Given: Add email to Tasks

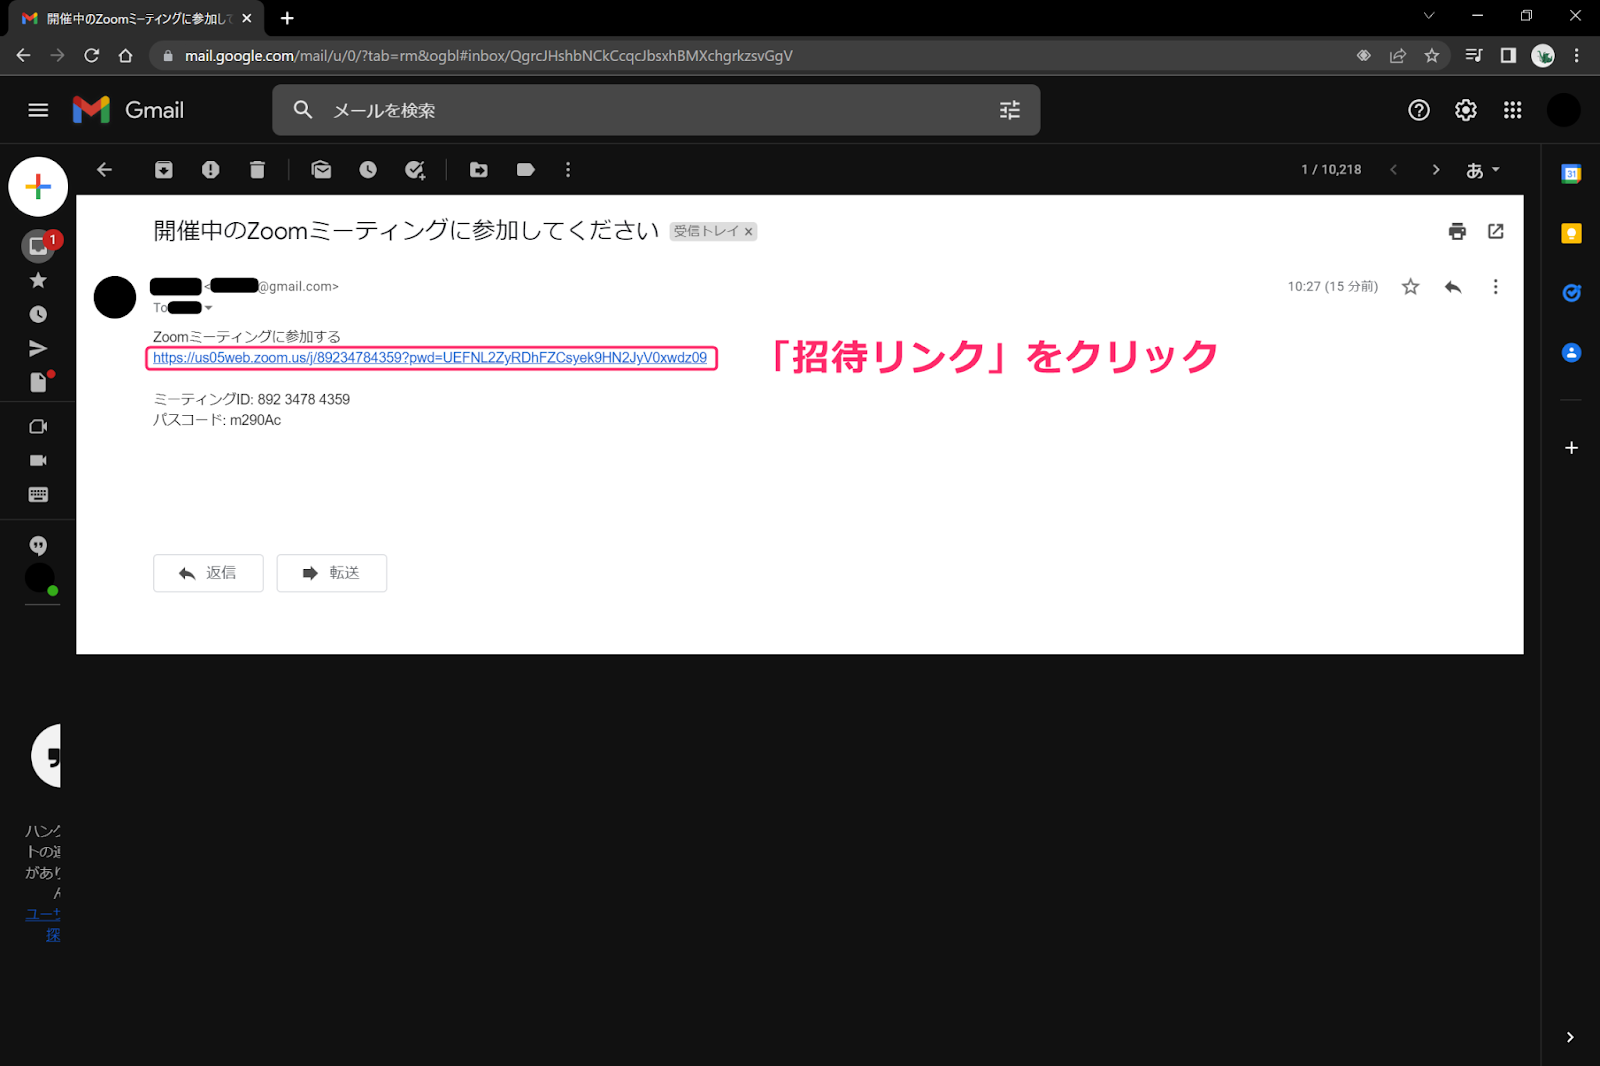Looking at the screenshot, I should tap(415, 170).
